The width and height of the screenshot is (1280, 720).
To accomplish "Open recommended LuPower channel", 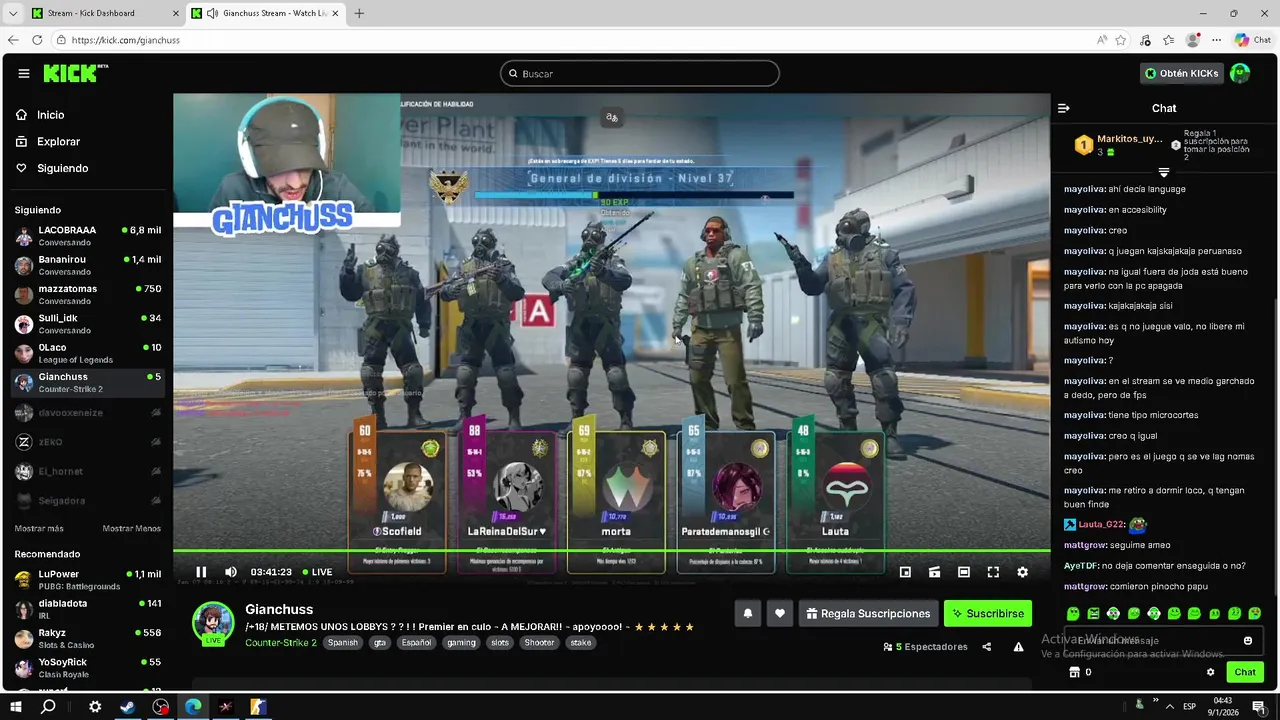I will coord(87,580).
